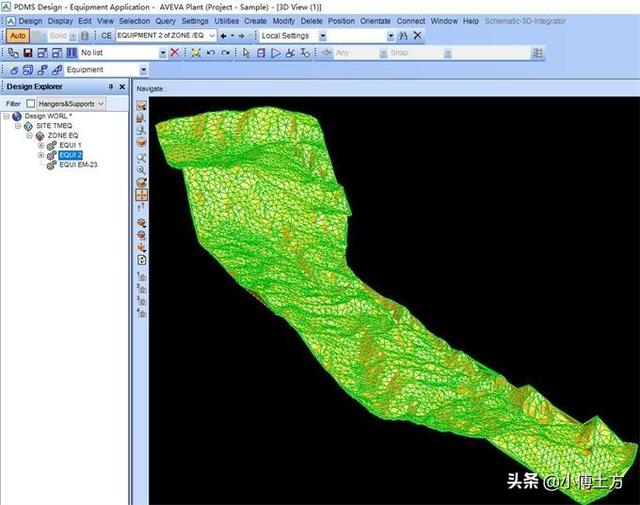Click the red X delete list icon
The image size is (640, 505).
click(x=175, y=53)
